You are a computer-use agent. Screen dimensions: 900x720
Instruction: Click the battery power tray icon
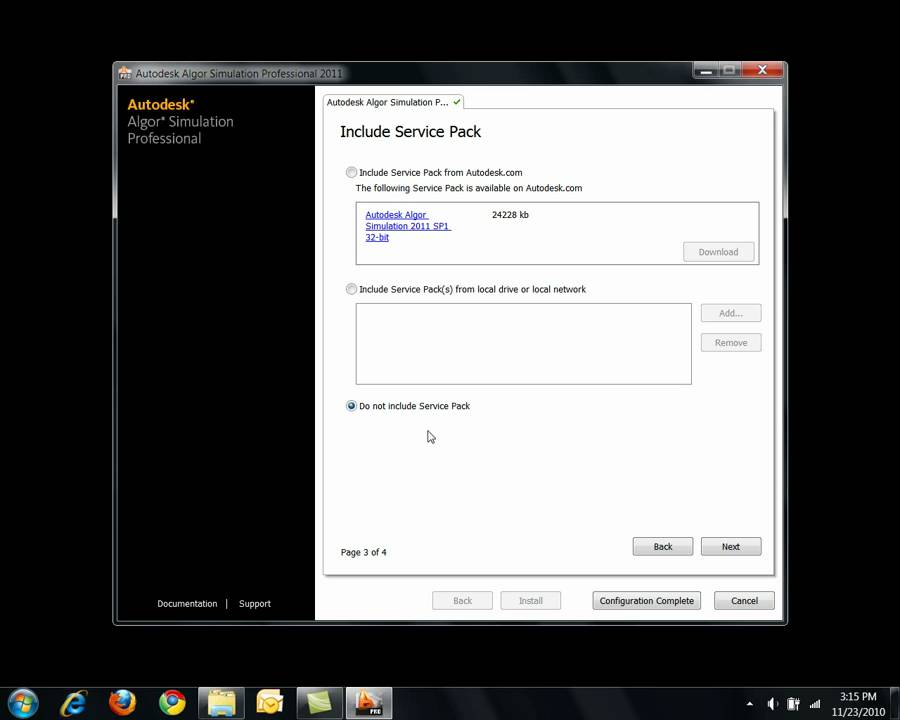(x=793, y=704)
